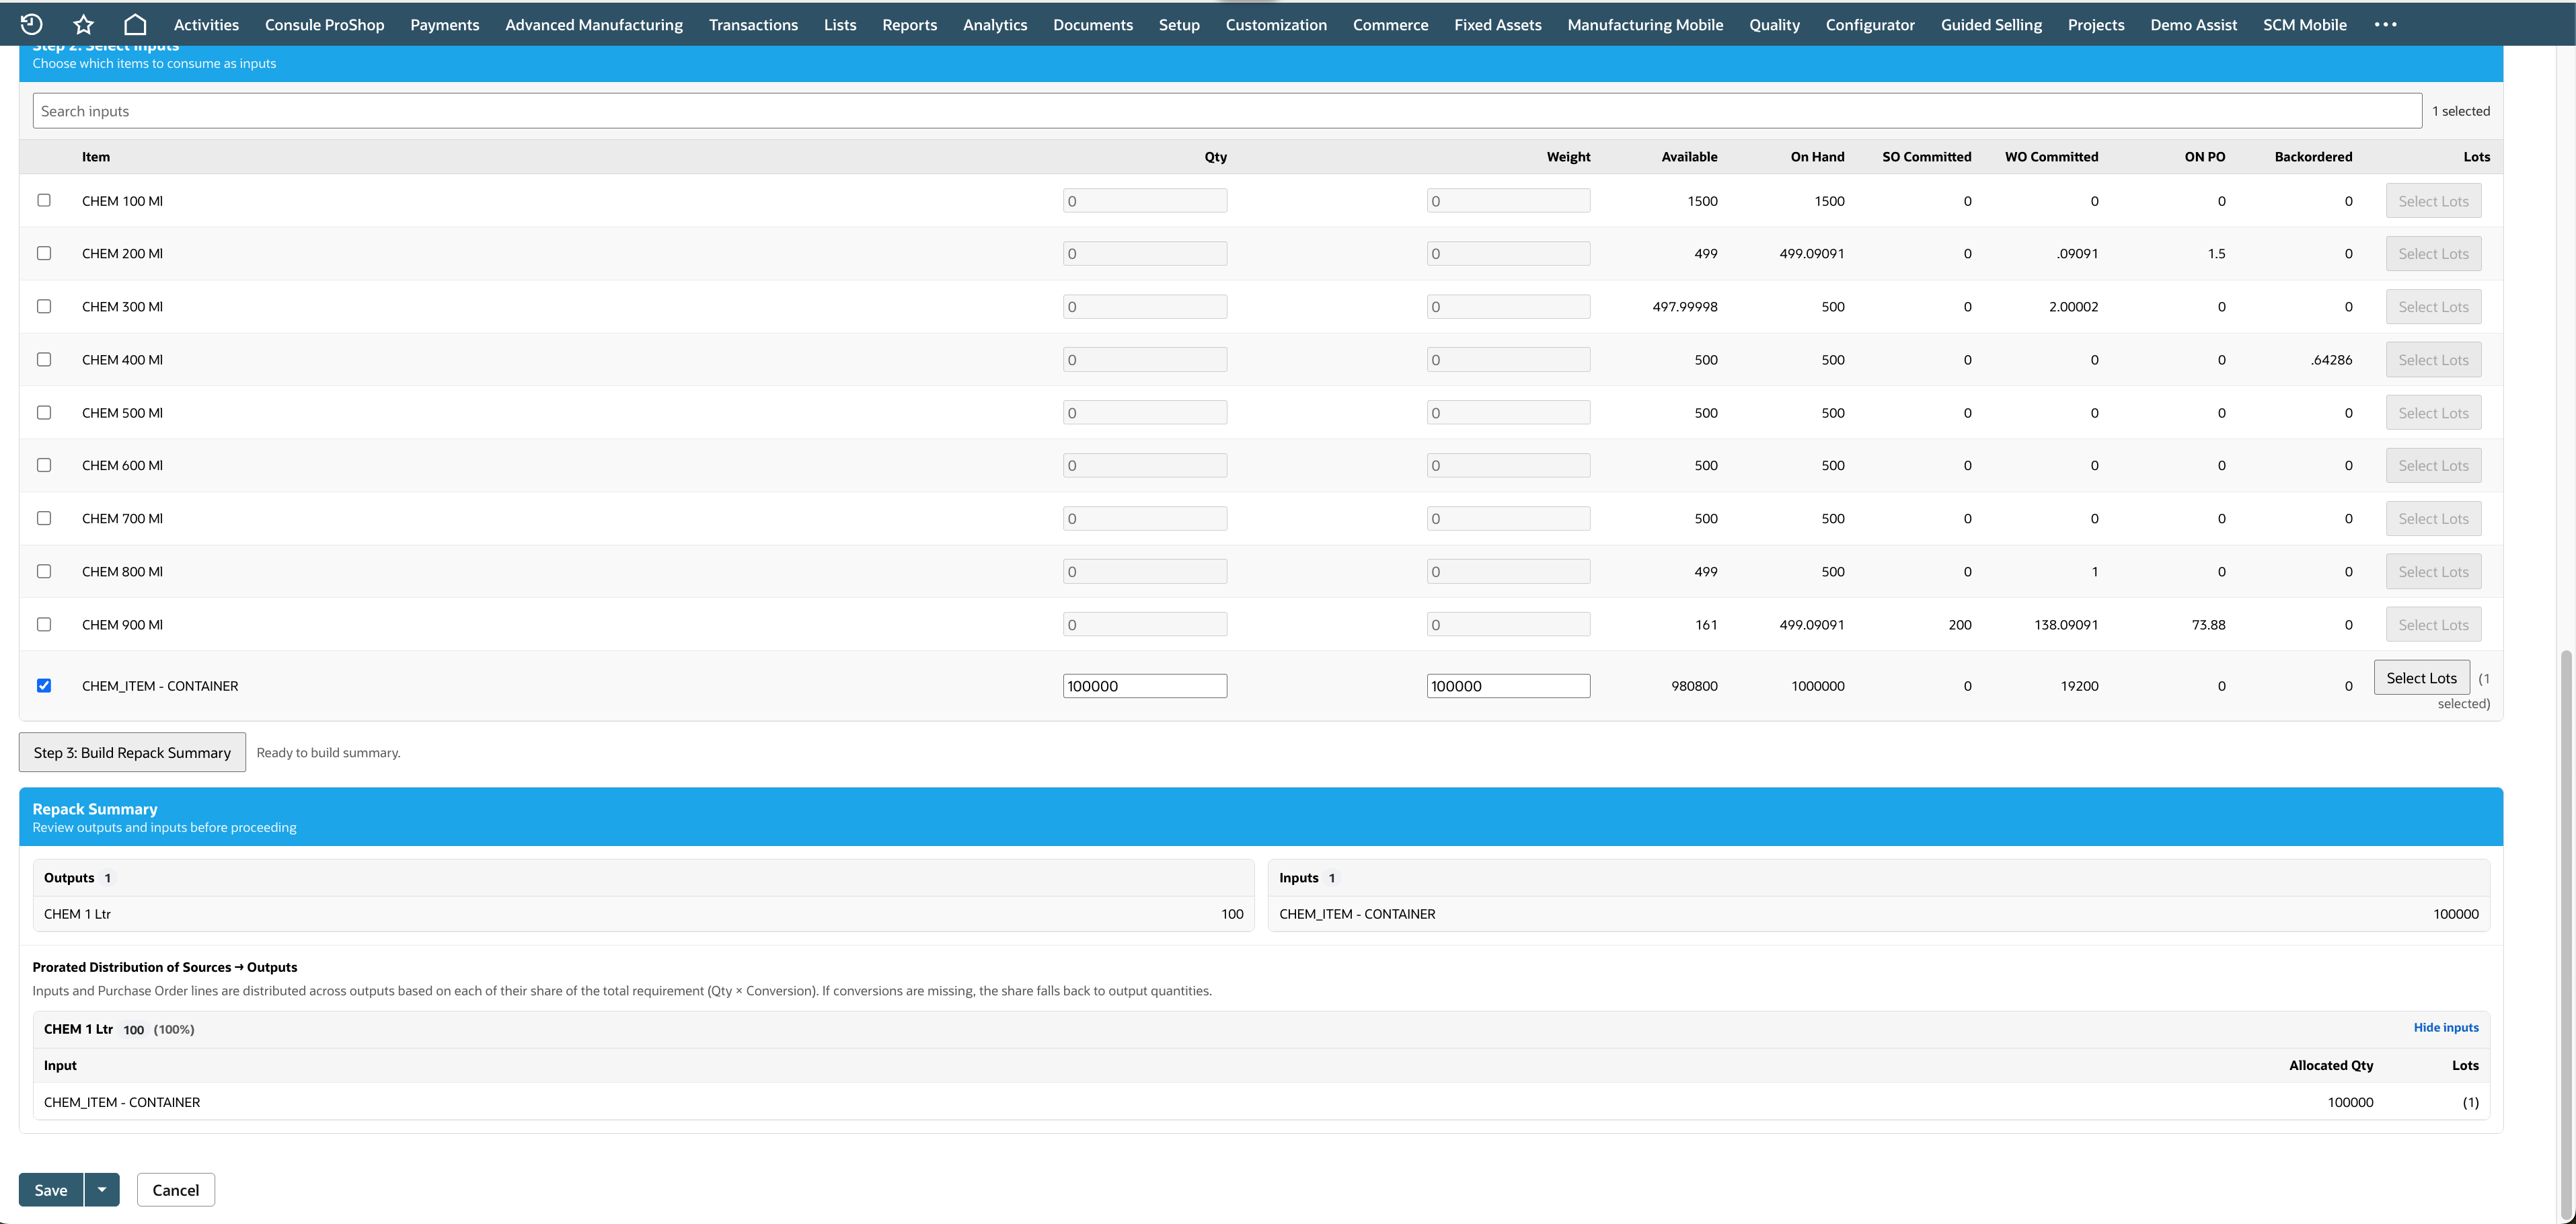Open the more menu ellipsis
The height and width of the screenshot is (1224, 2576).
click(x=2385, y=24)
